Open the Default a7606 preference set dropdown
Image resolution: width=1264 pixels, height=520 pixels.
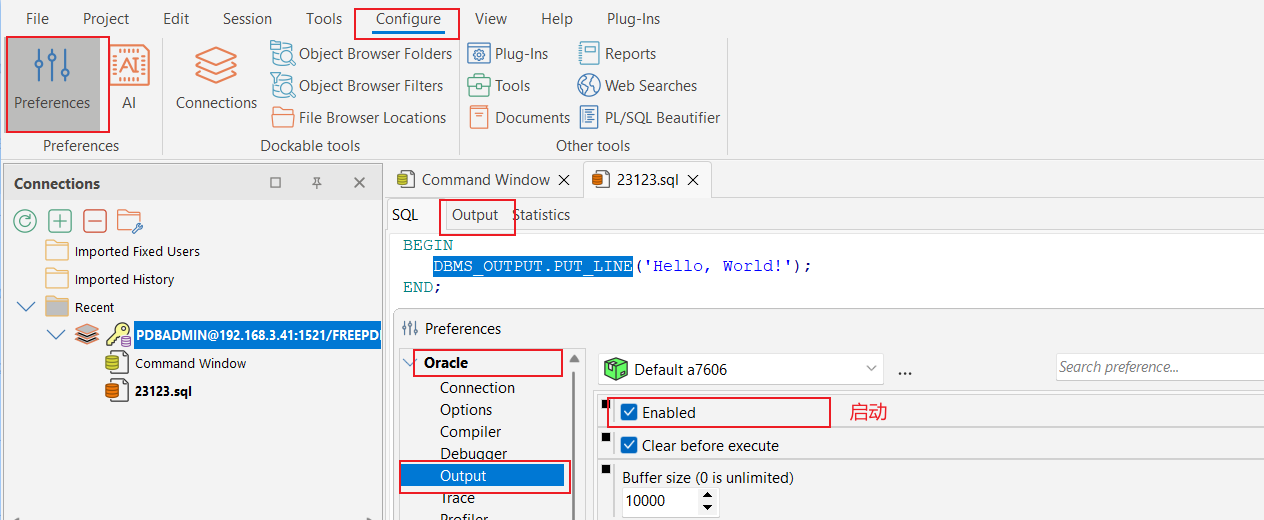(870, 369)
